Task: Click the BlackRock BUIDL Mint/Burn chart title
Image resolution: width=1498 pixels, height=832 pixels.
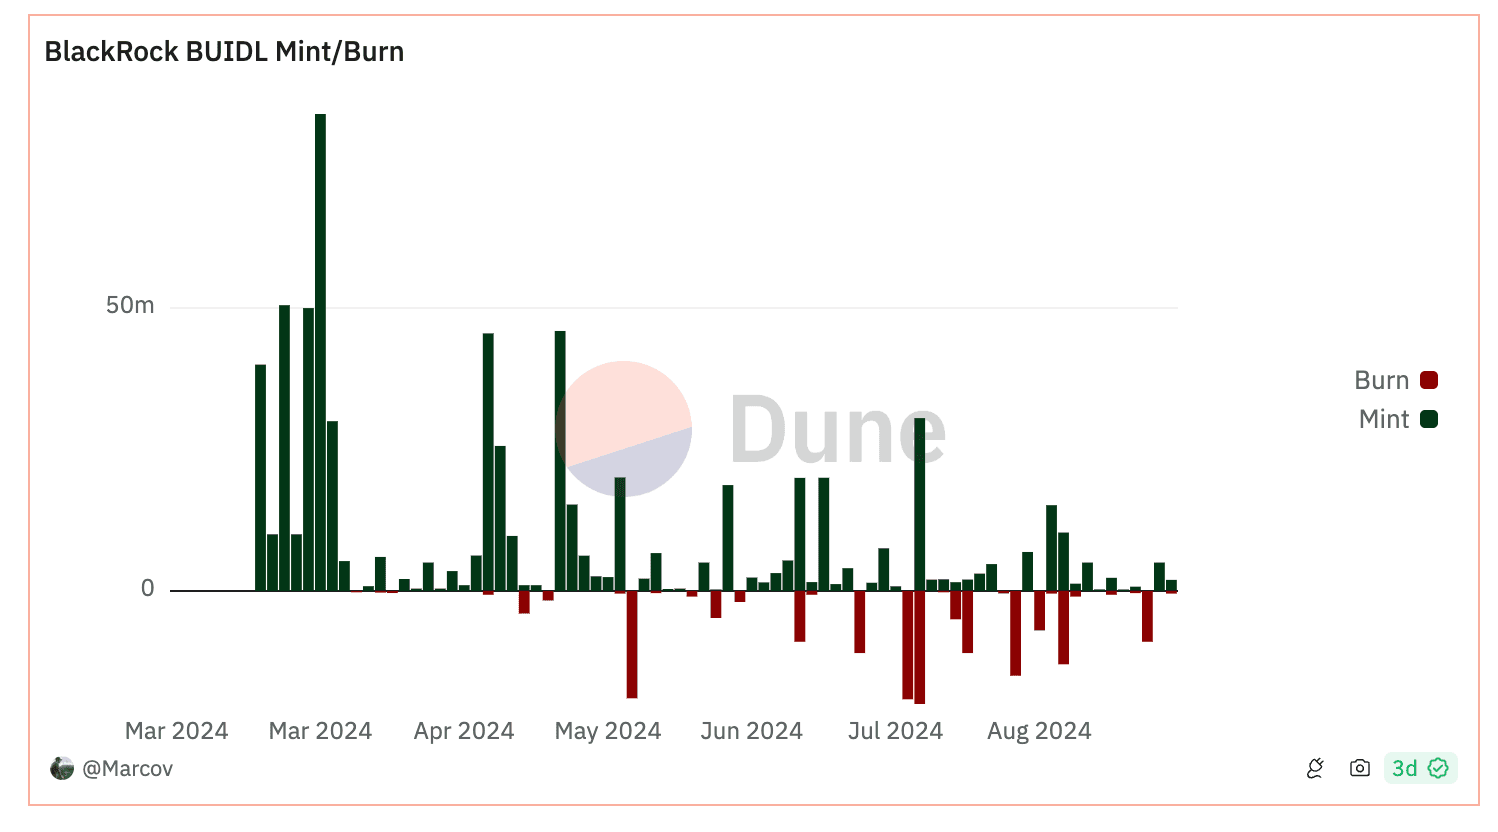Action: point(224,52)
